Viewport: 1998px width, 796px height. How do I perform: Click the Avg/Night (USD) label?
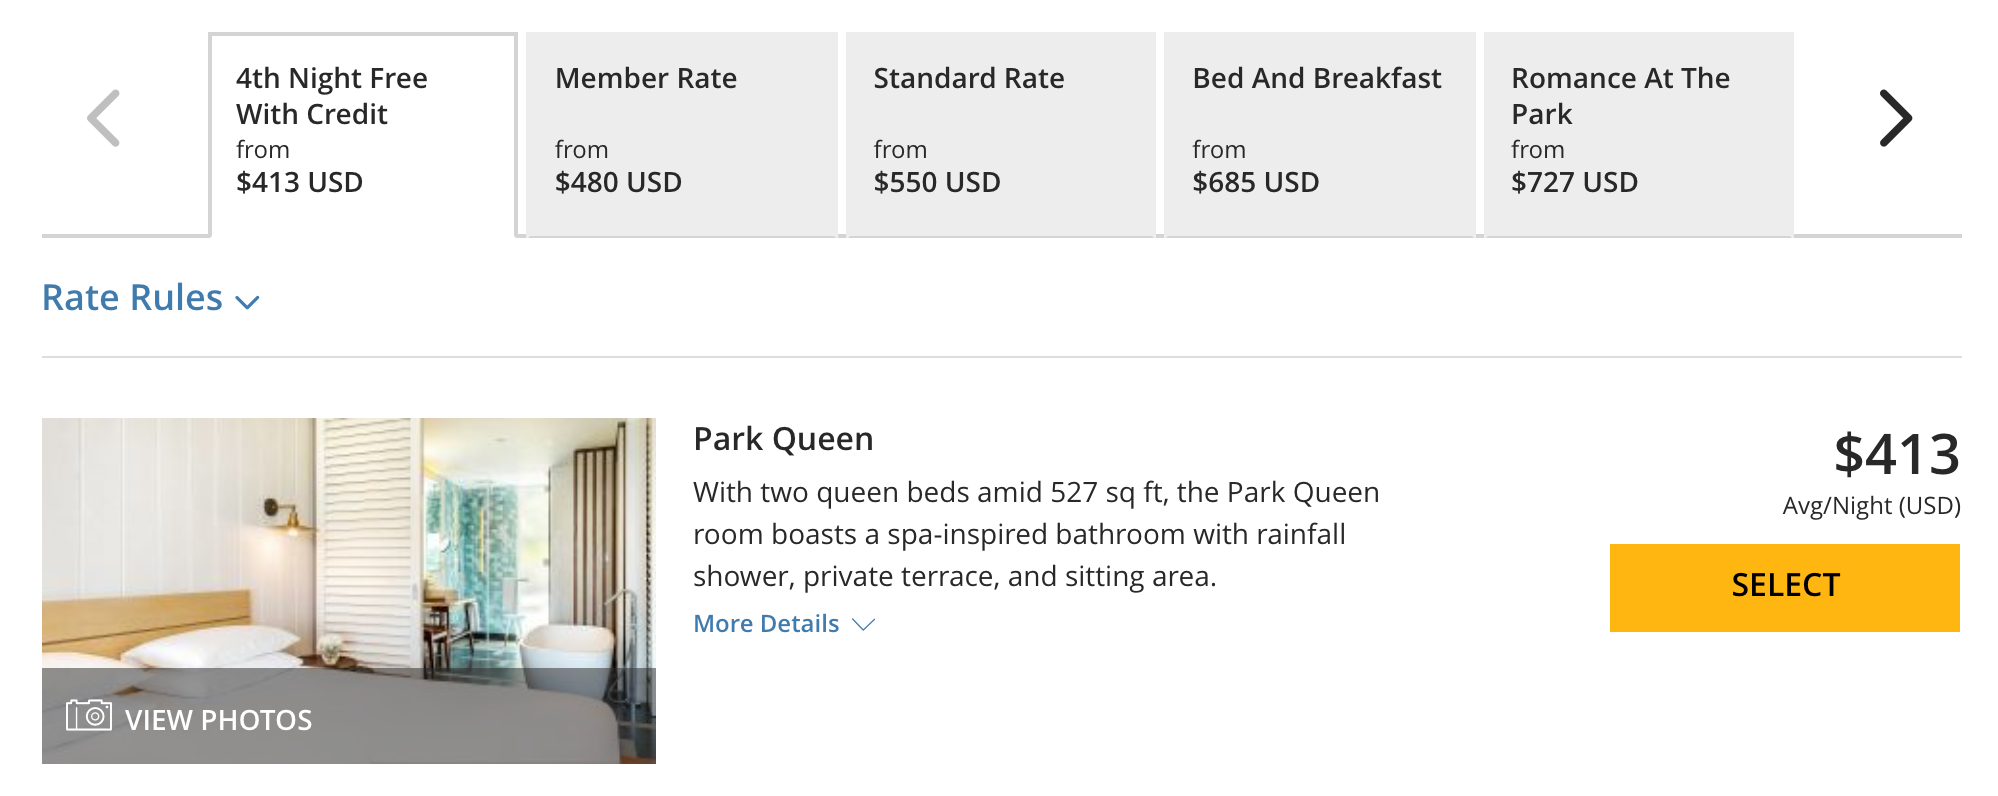[x=1870, y=506]
